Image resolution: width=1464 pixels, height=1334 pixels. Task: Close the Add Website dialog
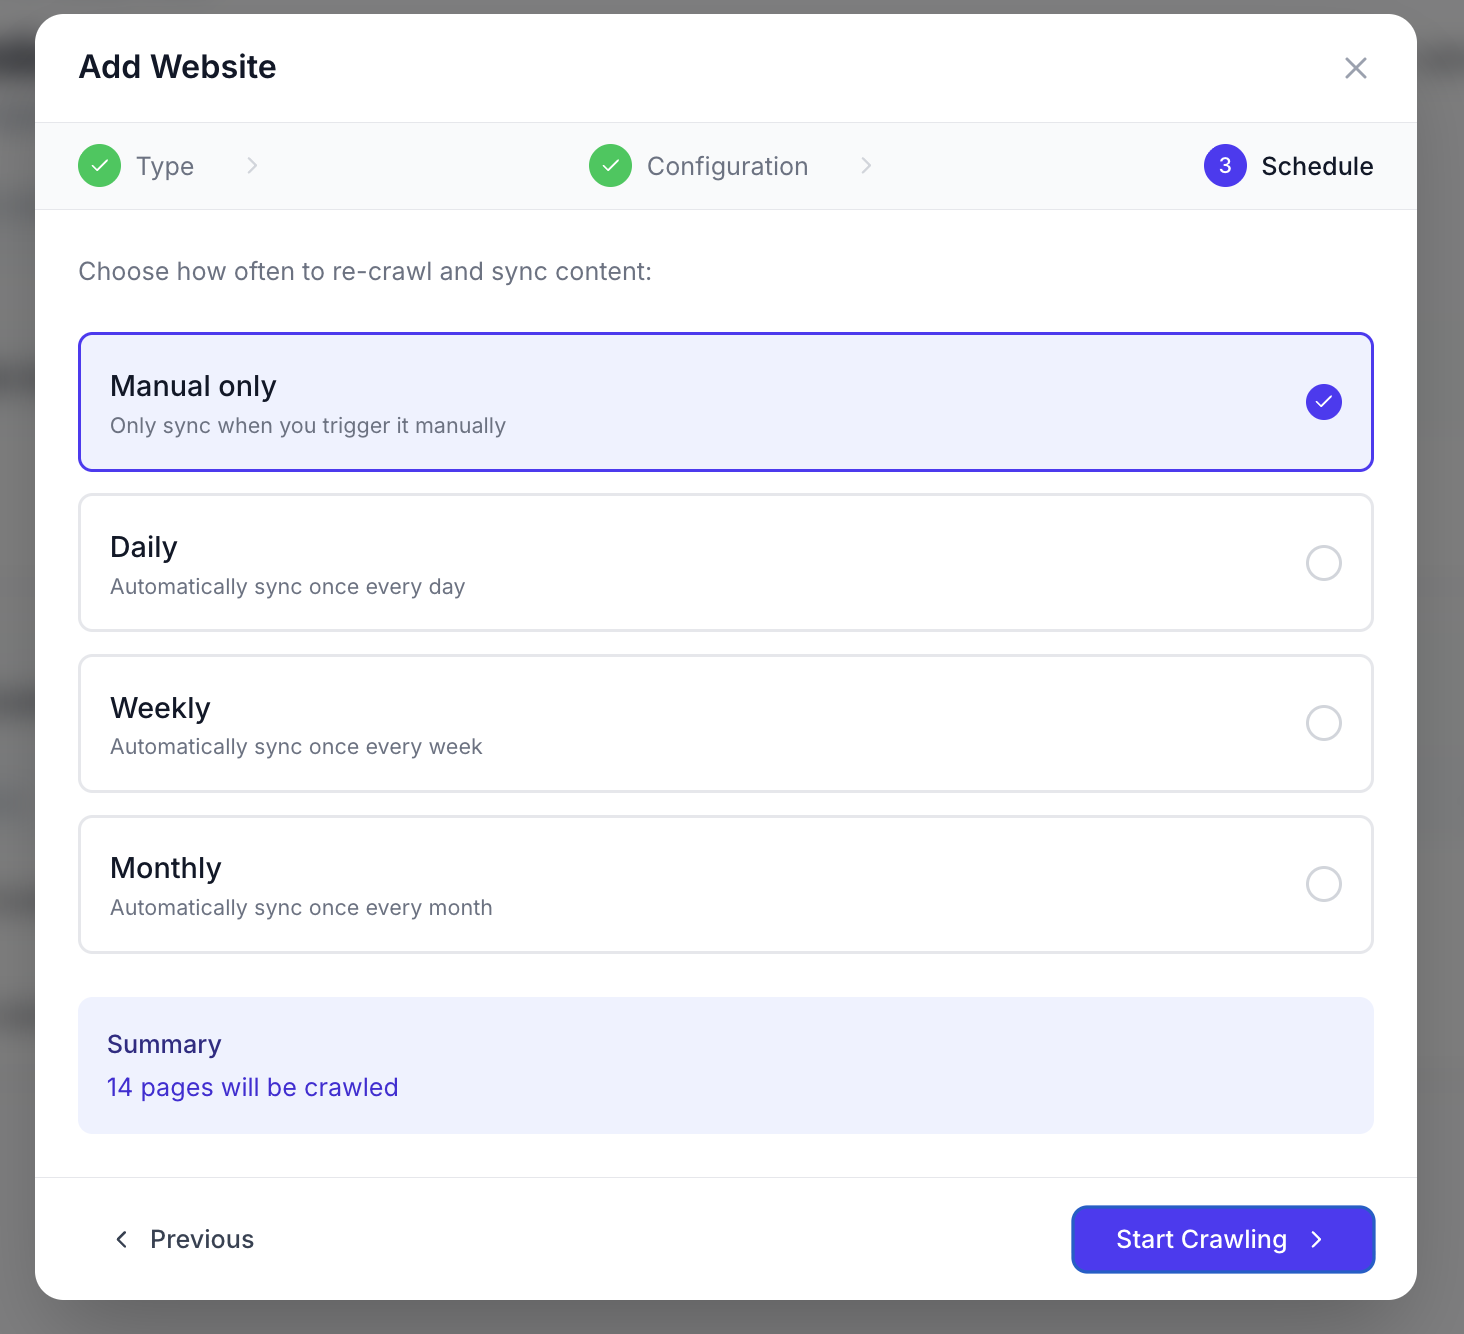(1355, 68)
